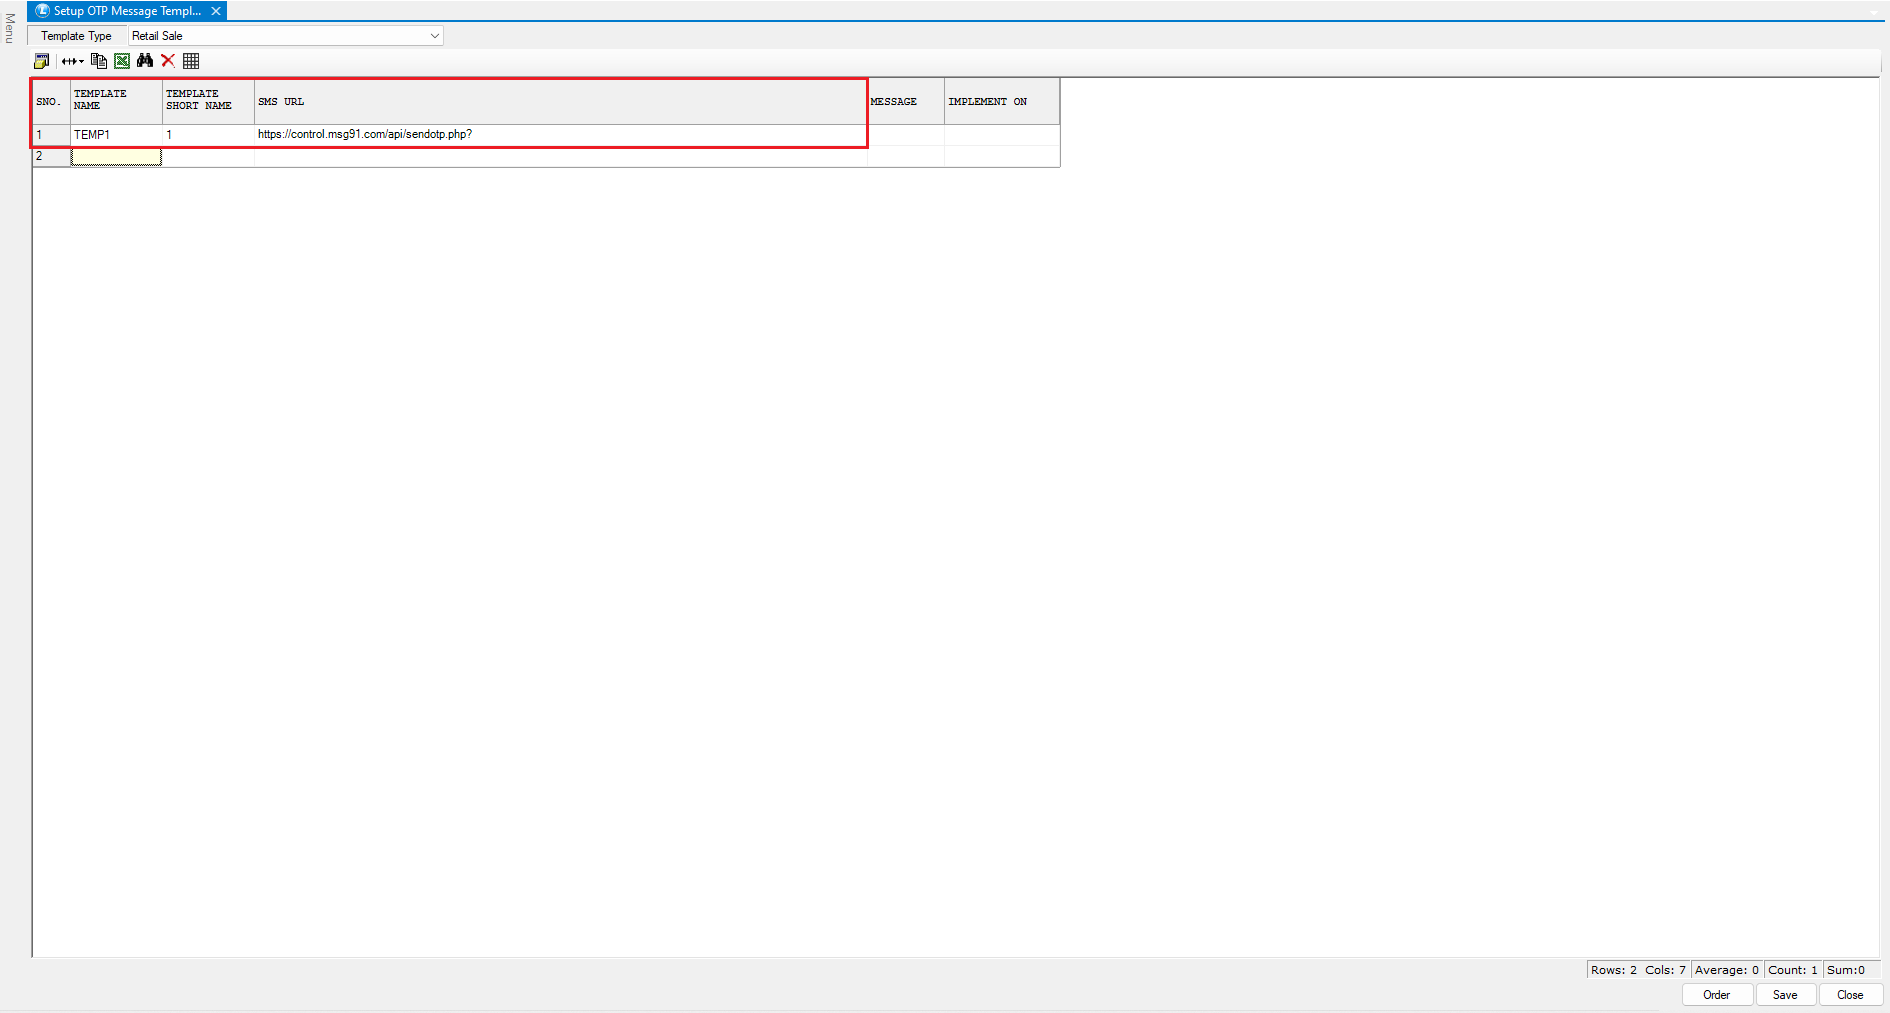The height and width of the screenshot is (1013, 1890).
Task: Click the Save button
Action: (x=1785, y=995)
